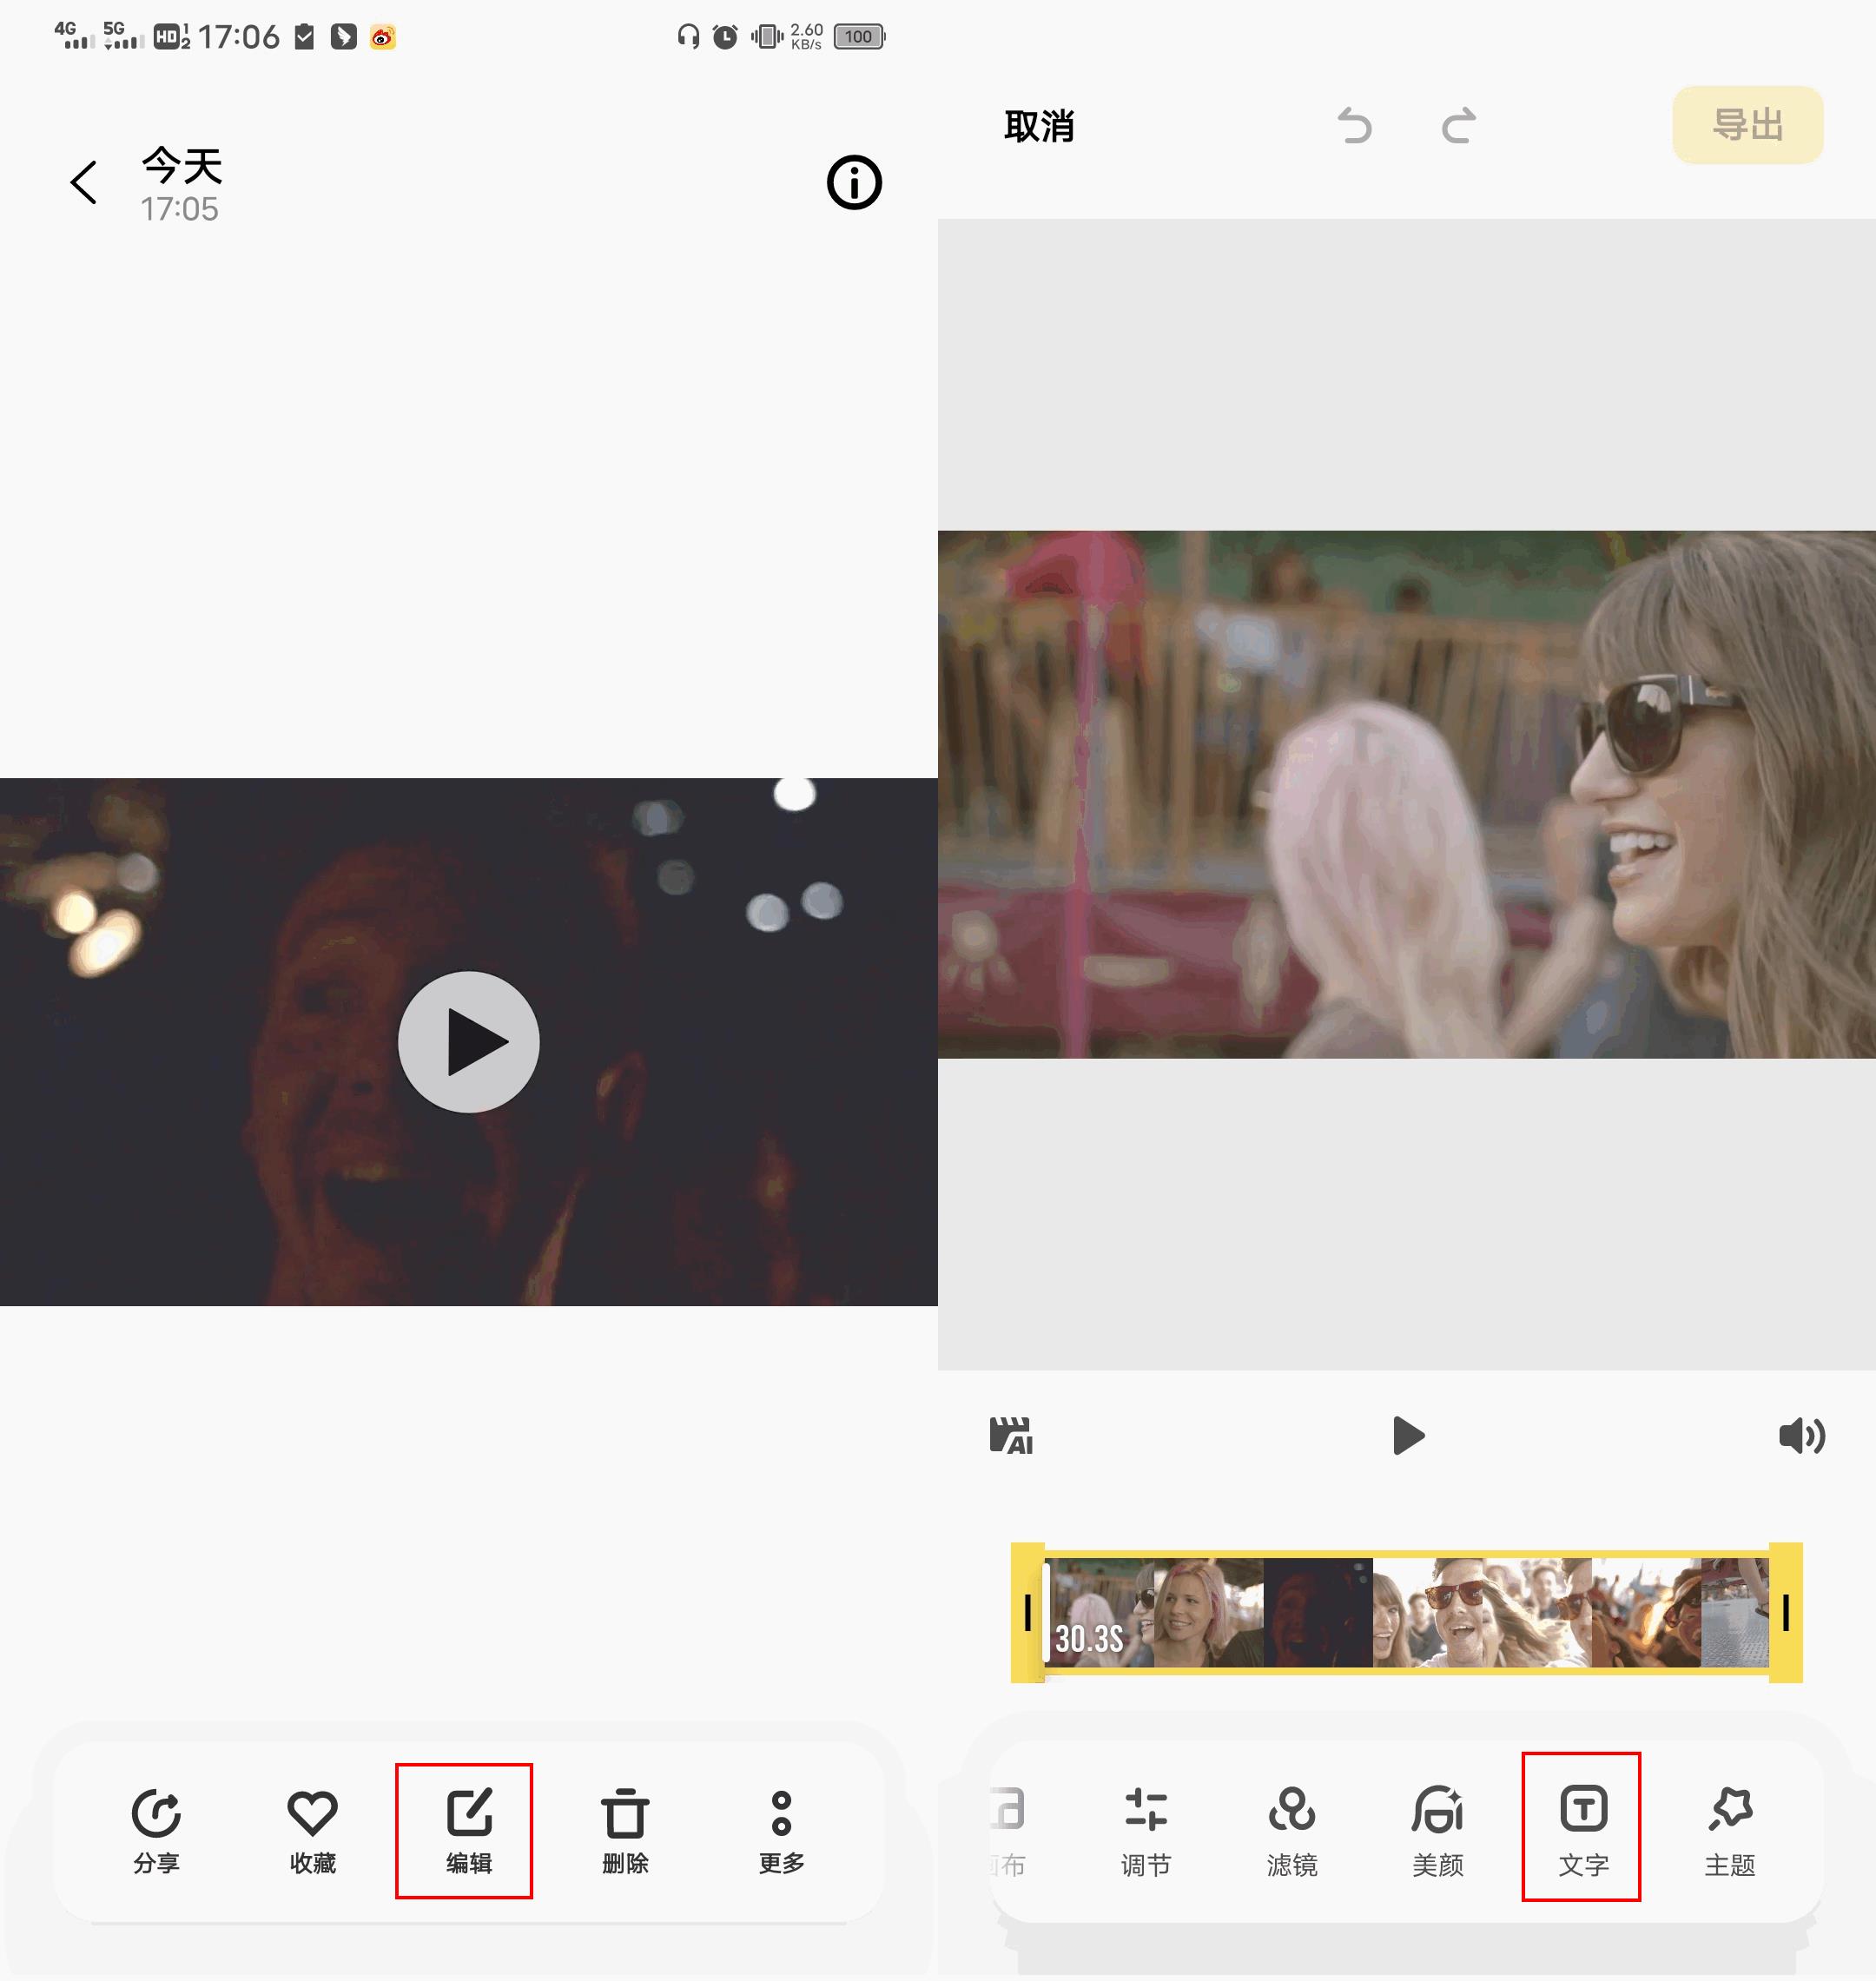
Task: Play the video in the editor
Action: pyautogui.click(x=1408, y=1435)
